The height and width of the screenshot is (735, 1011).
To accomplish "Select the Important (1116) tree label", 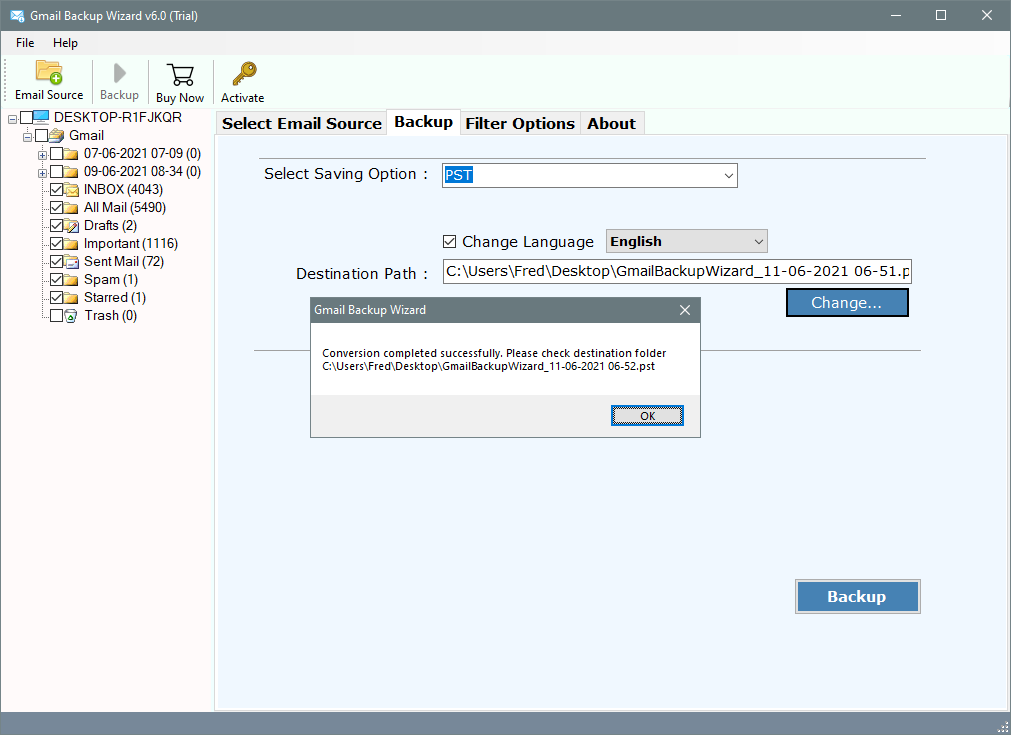I will [x=131, y=244].
